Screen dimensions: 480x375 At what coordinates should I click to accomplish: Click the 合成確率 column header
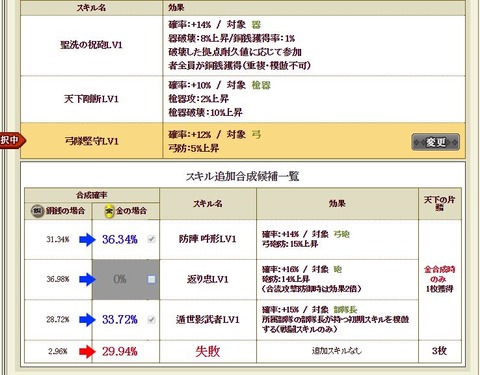[91, 195]
